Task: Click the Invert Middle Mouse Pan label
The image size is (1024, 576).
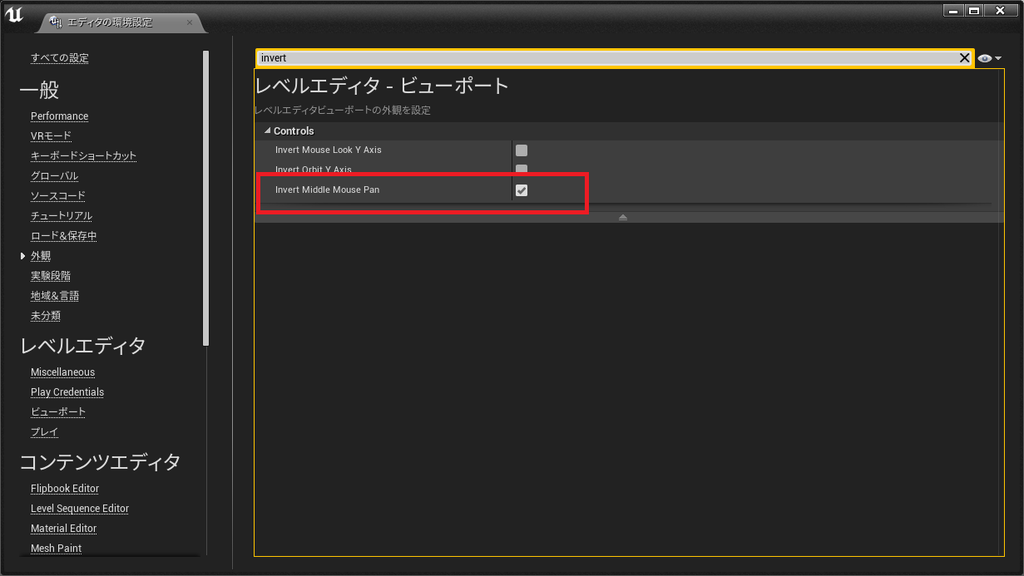Action: [x=327, y=189]
